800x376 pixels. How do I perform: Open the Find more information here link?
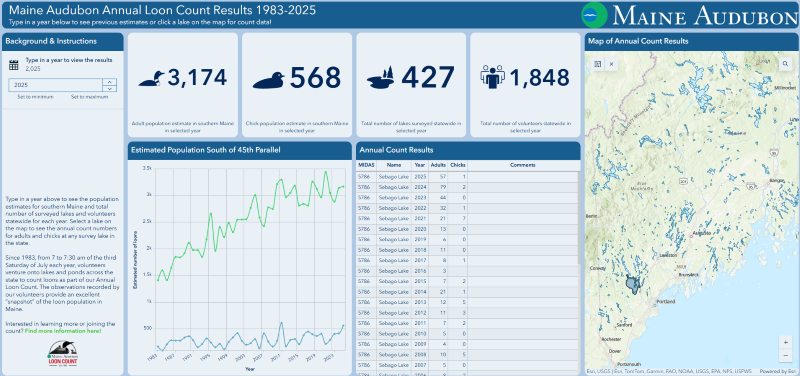[63, 331]
